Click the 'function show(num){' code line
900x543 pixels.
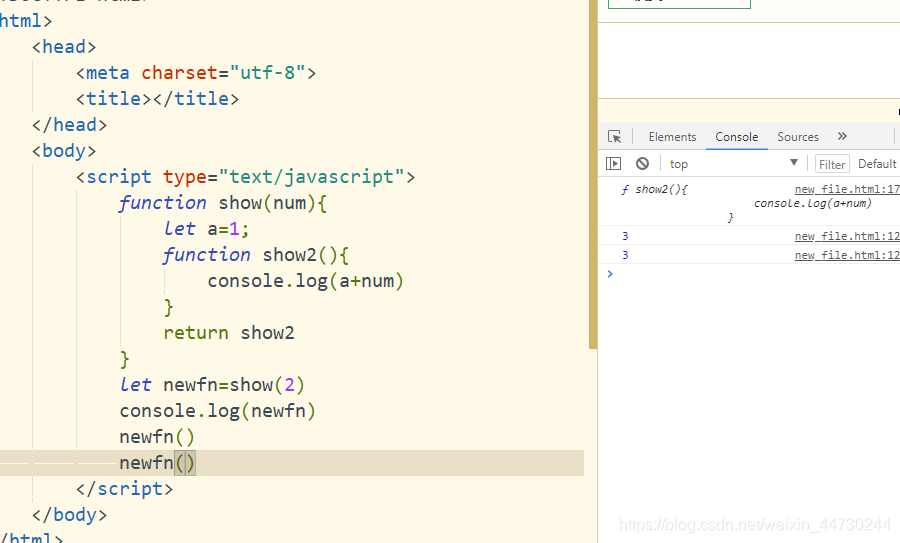(x=223, y=203)
